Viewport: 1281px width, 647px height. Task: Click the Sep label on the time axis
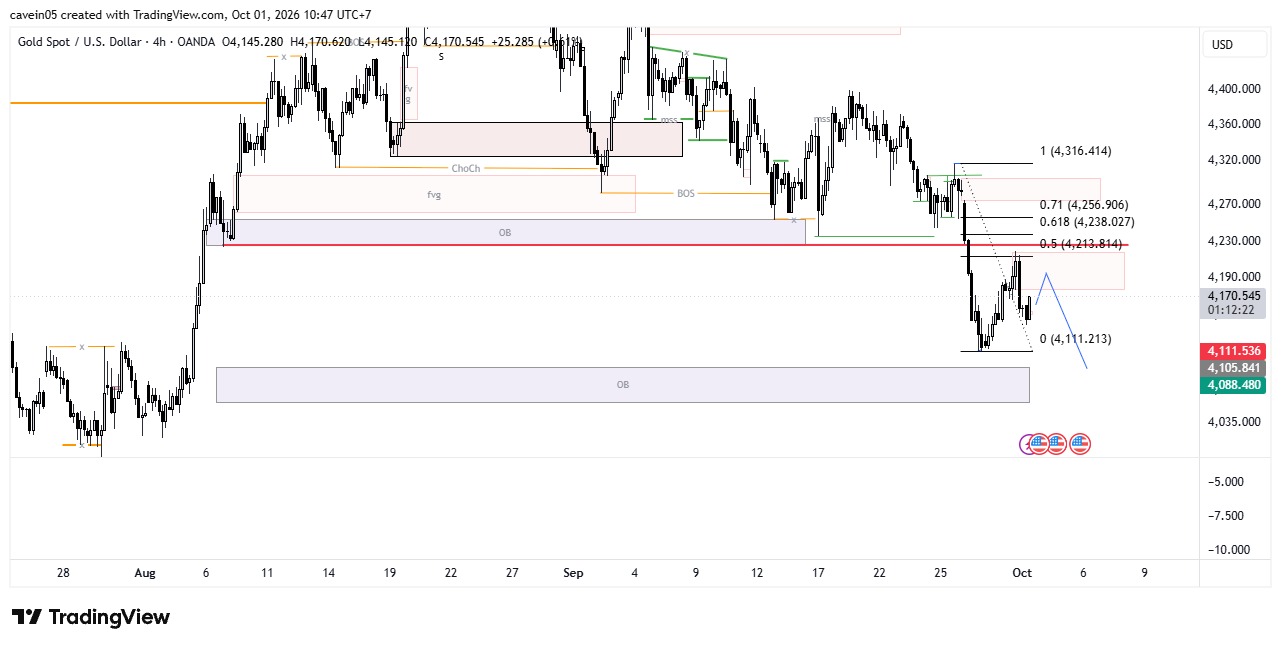(x=573, y=573)
